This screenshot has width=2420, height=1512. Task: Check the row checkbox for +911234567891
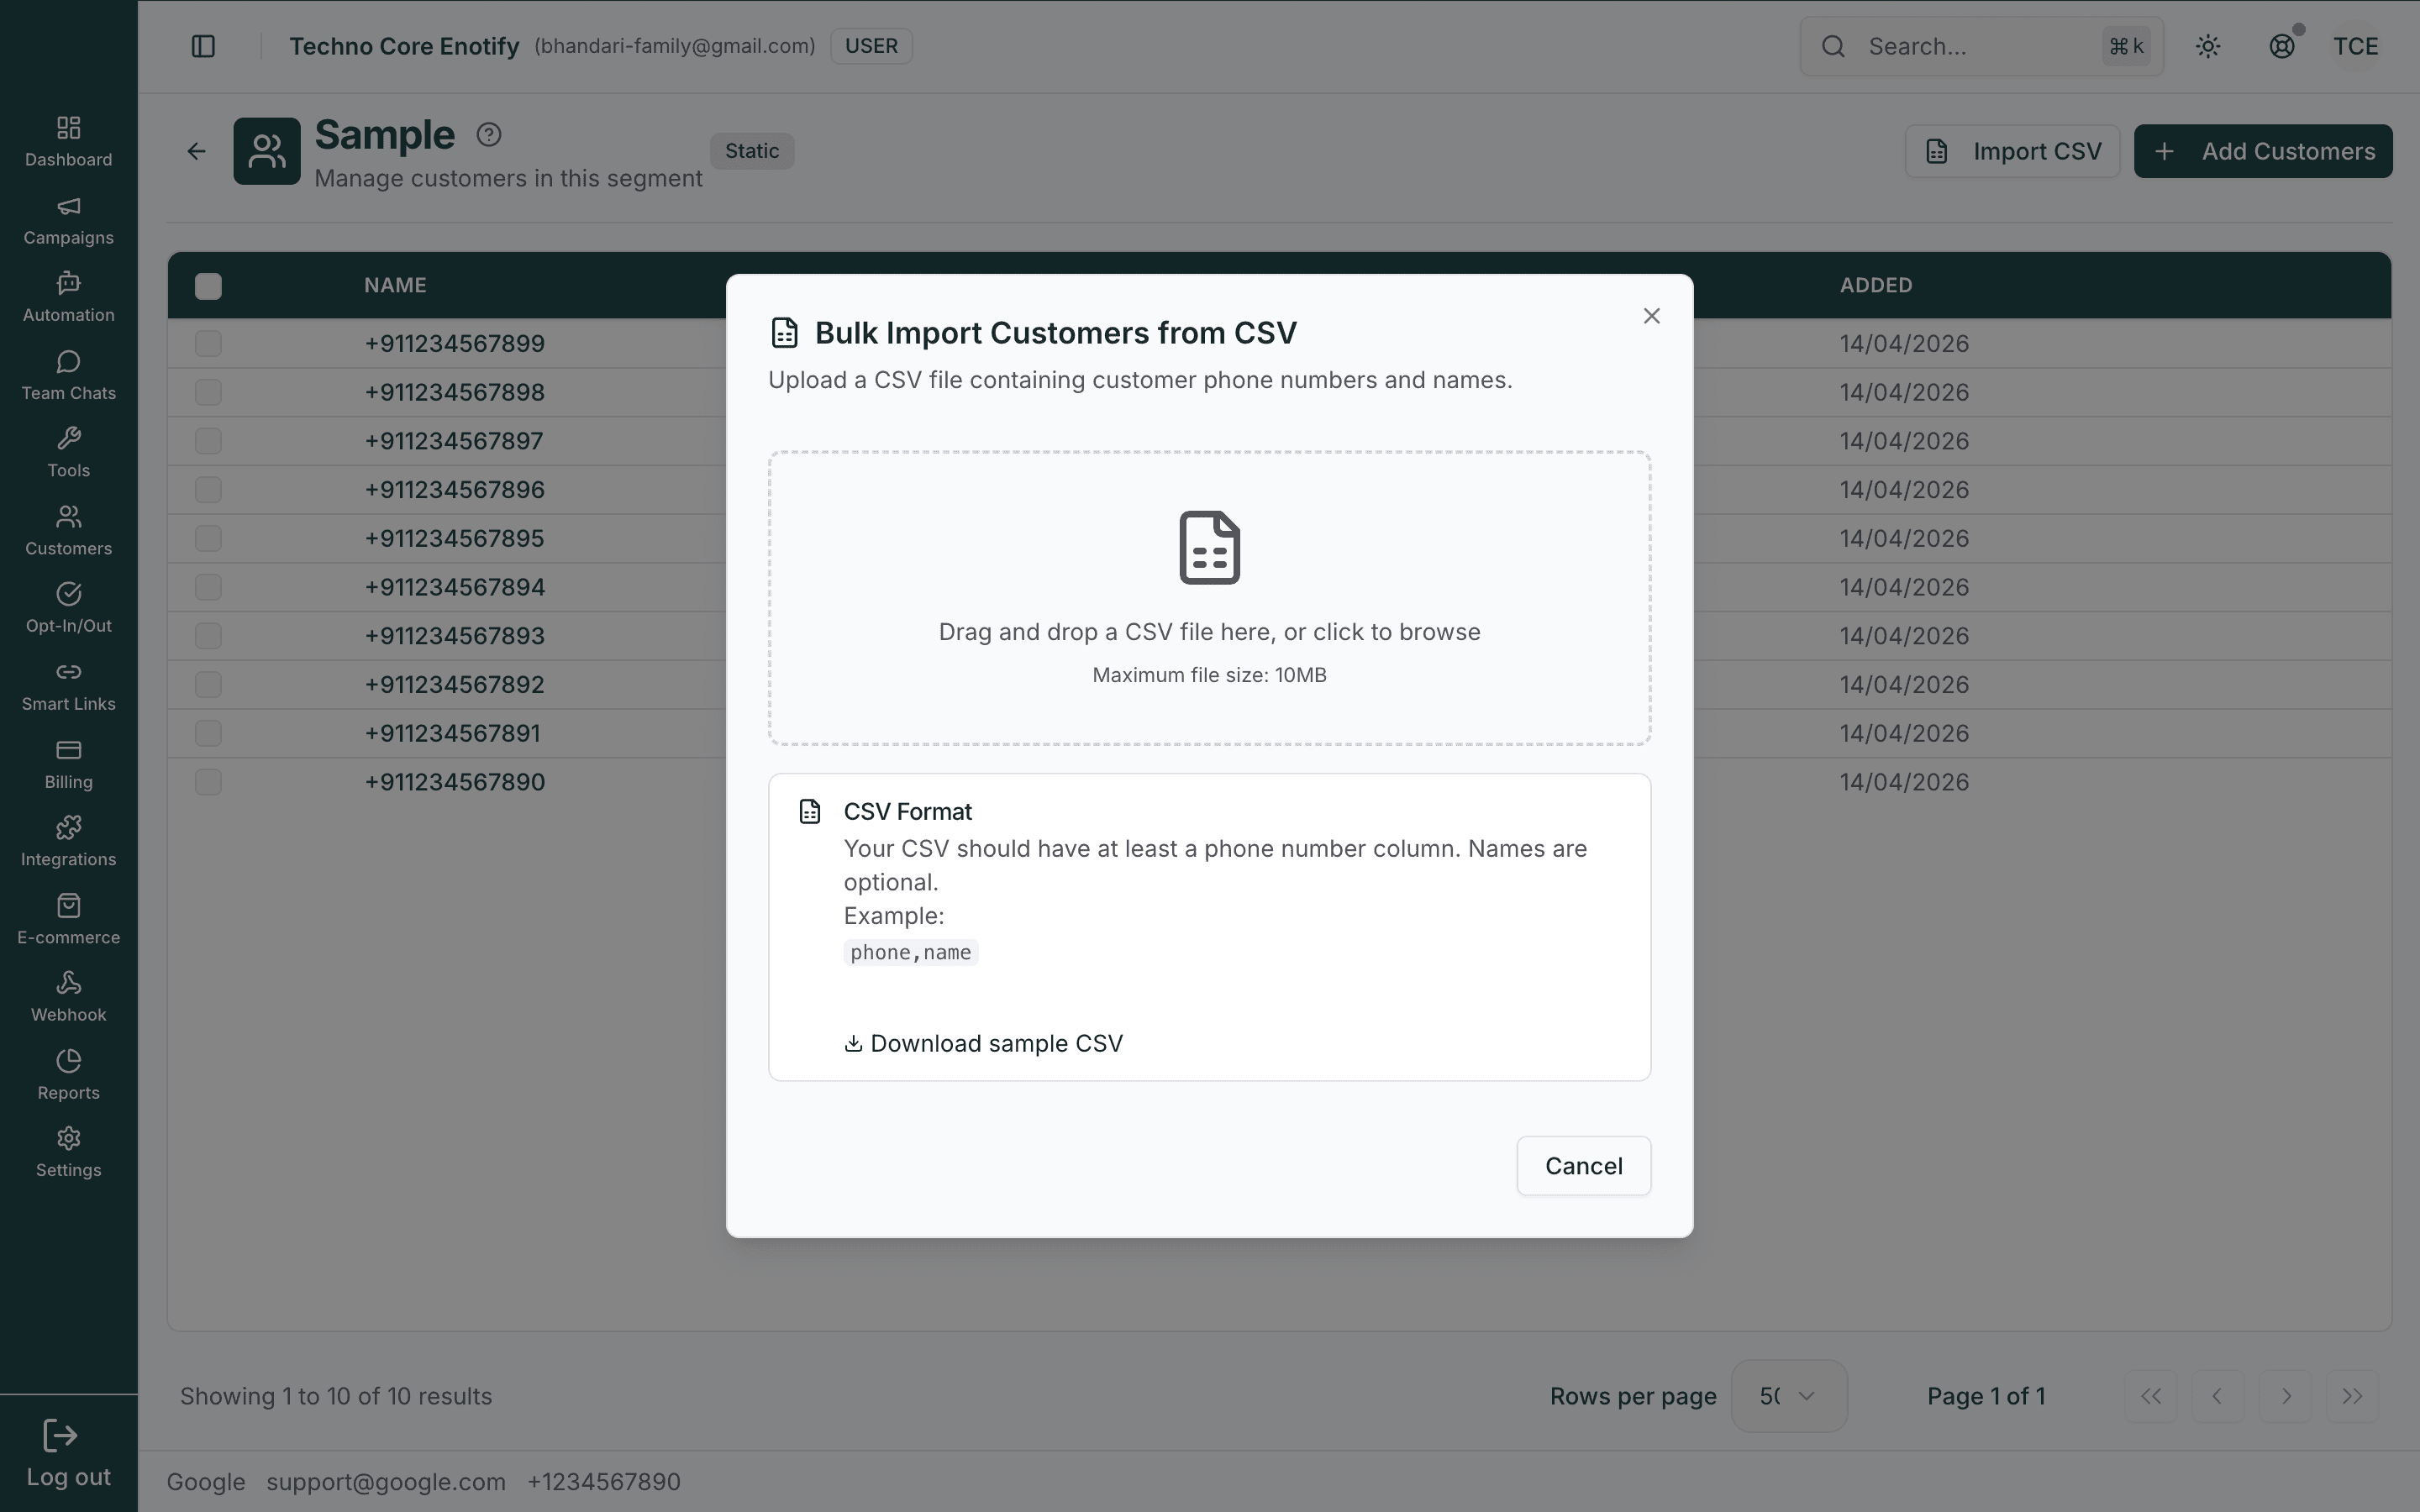click(x=208, y=733)
